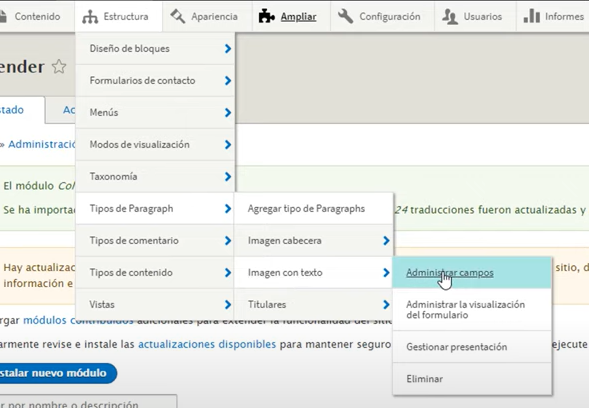This screenshot has height=408, width=589.
Task: Expand the Tipos de comentario arrow
Action: pyautogui.click(x=228, y=240)
